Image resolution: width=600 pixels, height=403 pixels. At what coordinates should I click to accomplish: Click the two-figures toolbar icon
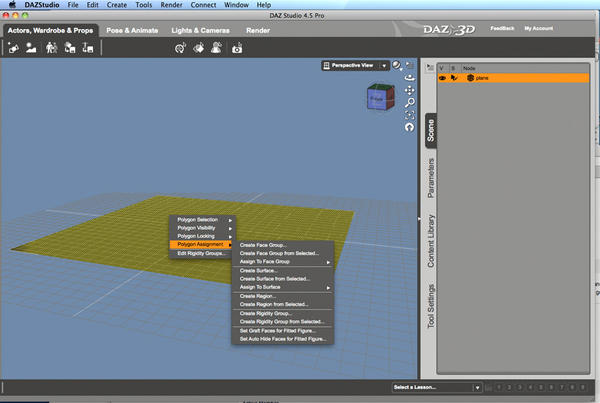52,48
